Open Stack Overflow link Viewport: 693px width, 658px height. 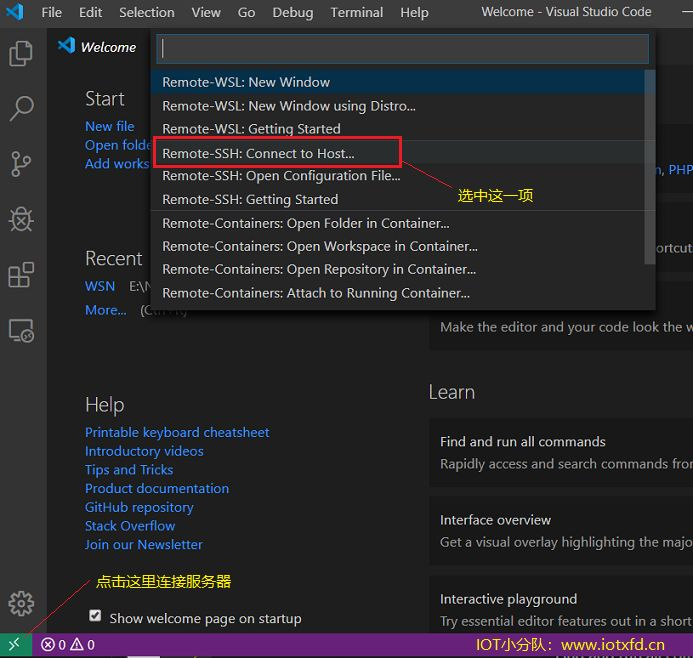click(130, 526)
